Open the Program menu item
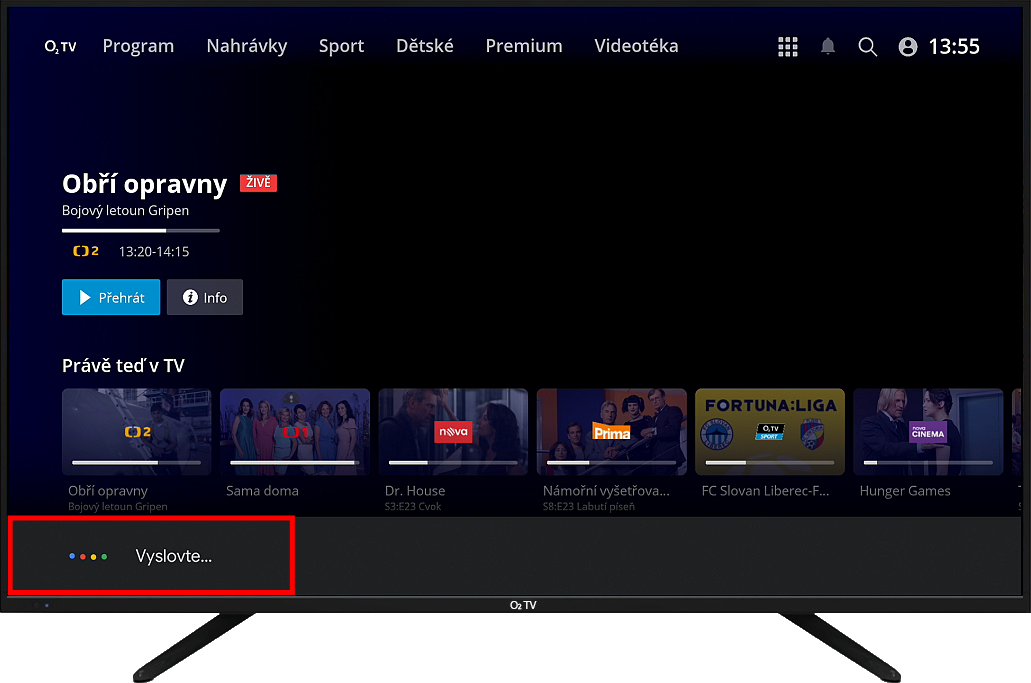1031x683 pixels. tap(138, 46)
